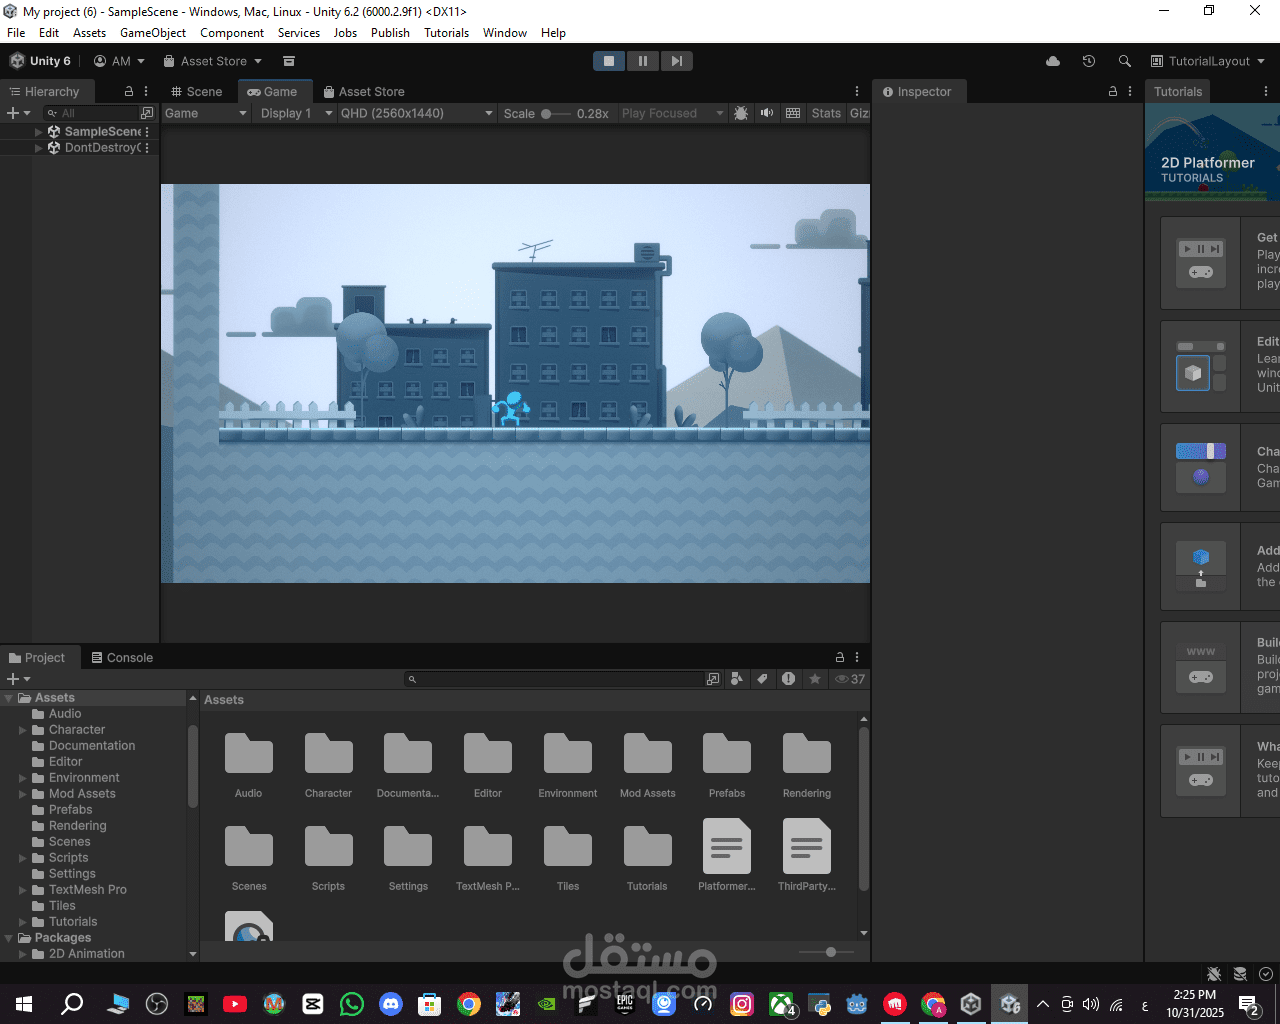Adjust the Project icon size slider
This screenshot has width=1280, height=1024.
tap(826, 952)
